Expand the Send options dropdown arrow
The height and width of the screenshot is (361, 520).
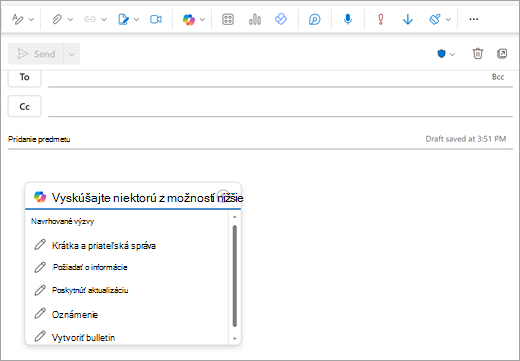72,54
